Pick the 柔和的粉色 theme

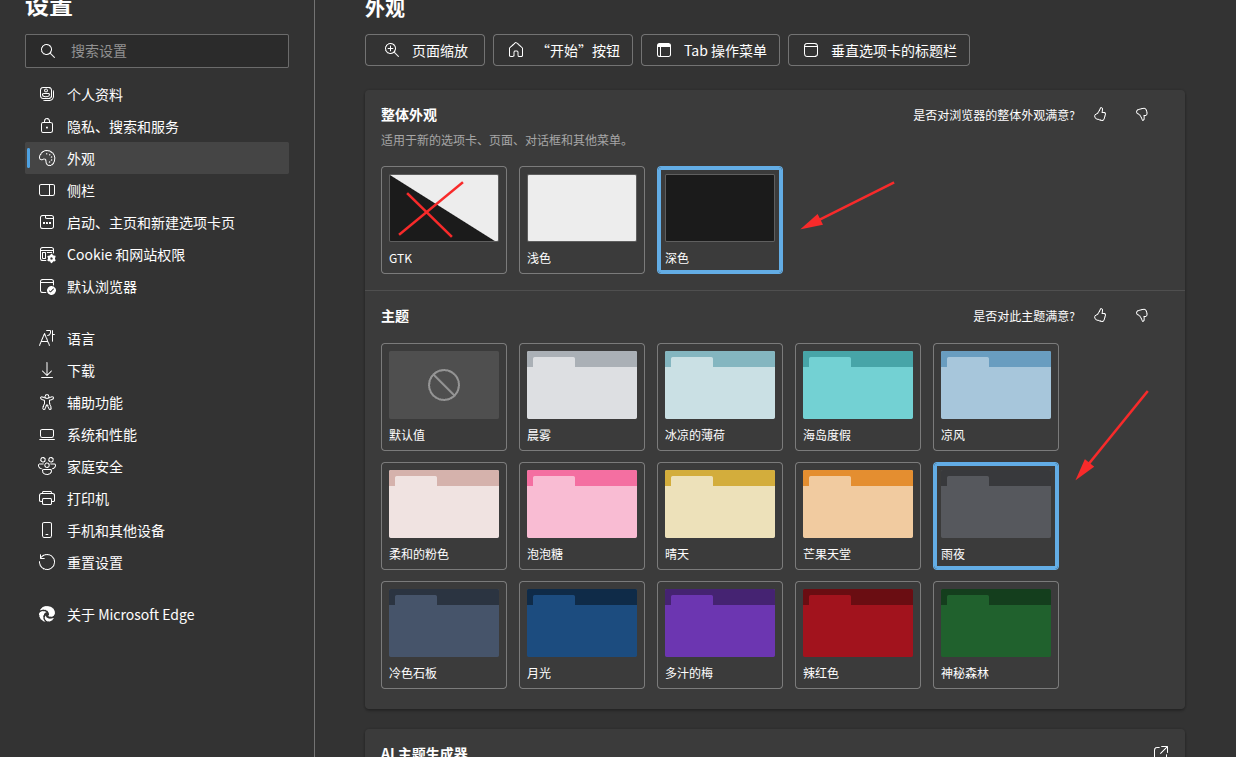(x=444, y=516)
